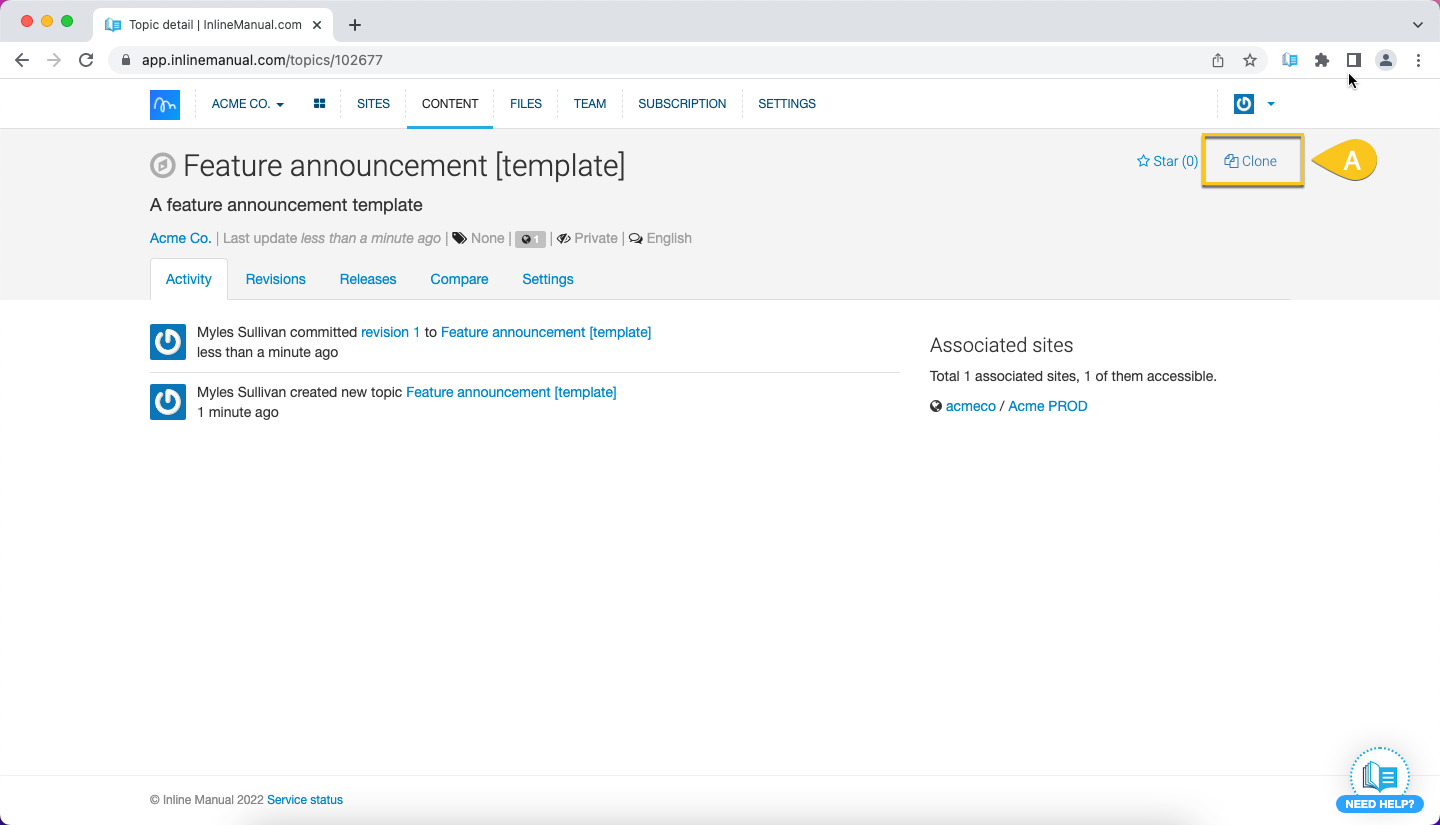
Task: Open the dashboard grid icon
Action: tap(320, 104)
